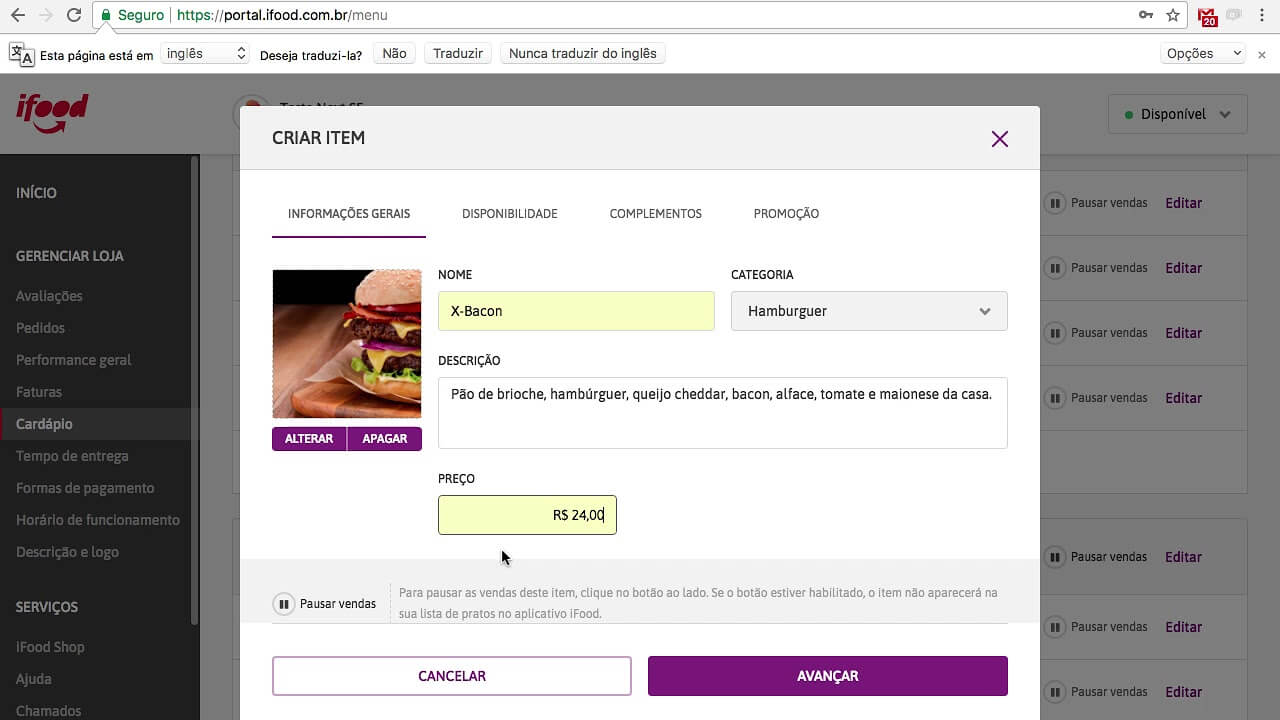Reload the page with refresh icon
This screenshot has height=720, width=1280.
(x=74, y=15)
